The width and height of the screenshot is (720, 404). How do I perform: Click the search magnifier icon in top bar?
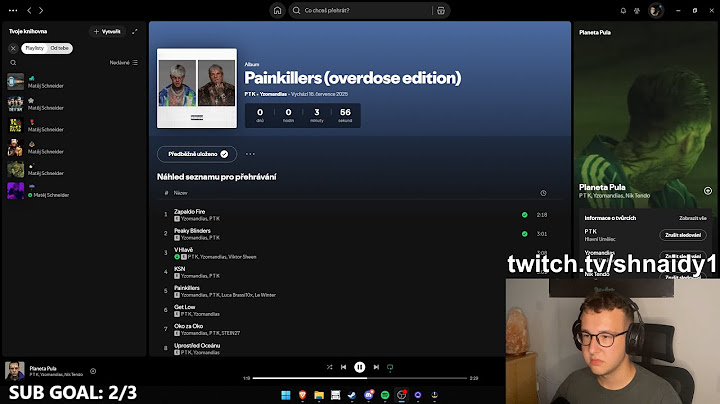pyautogui.click(x=297, y=11)
